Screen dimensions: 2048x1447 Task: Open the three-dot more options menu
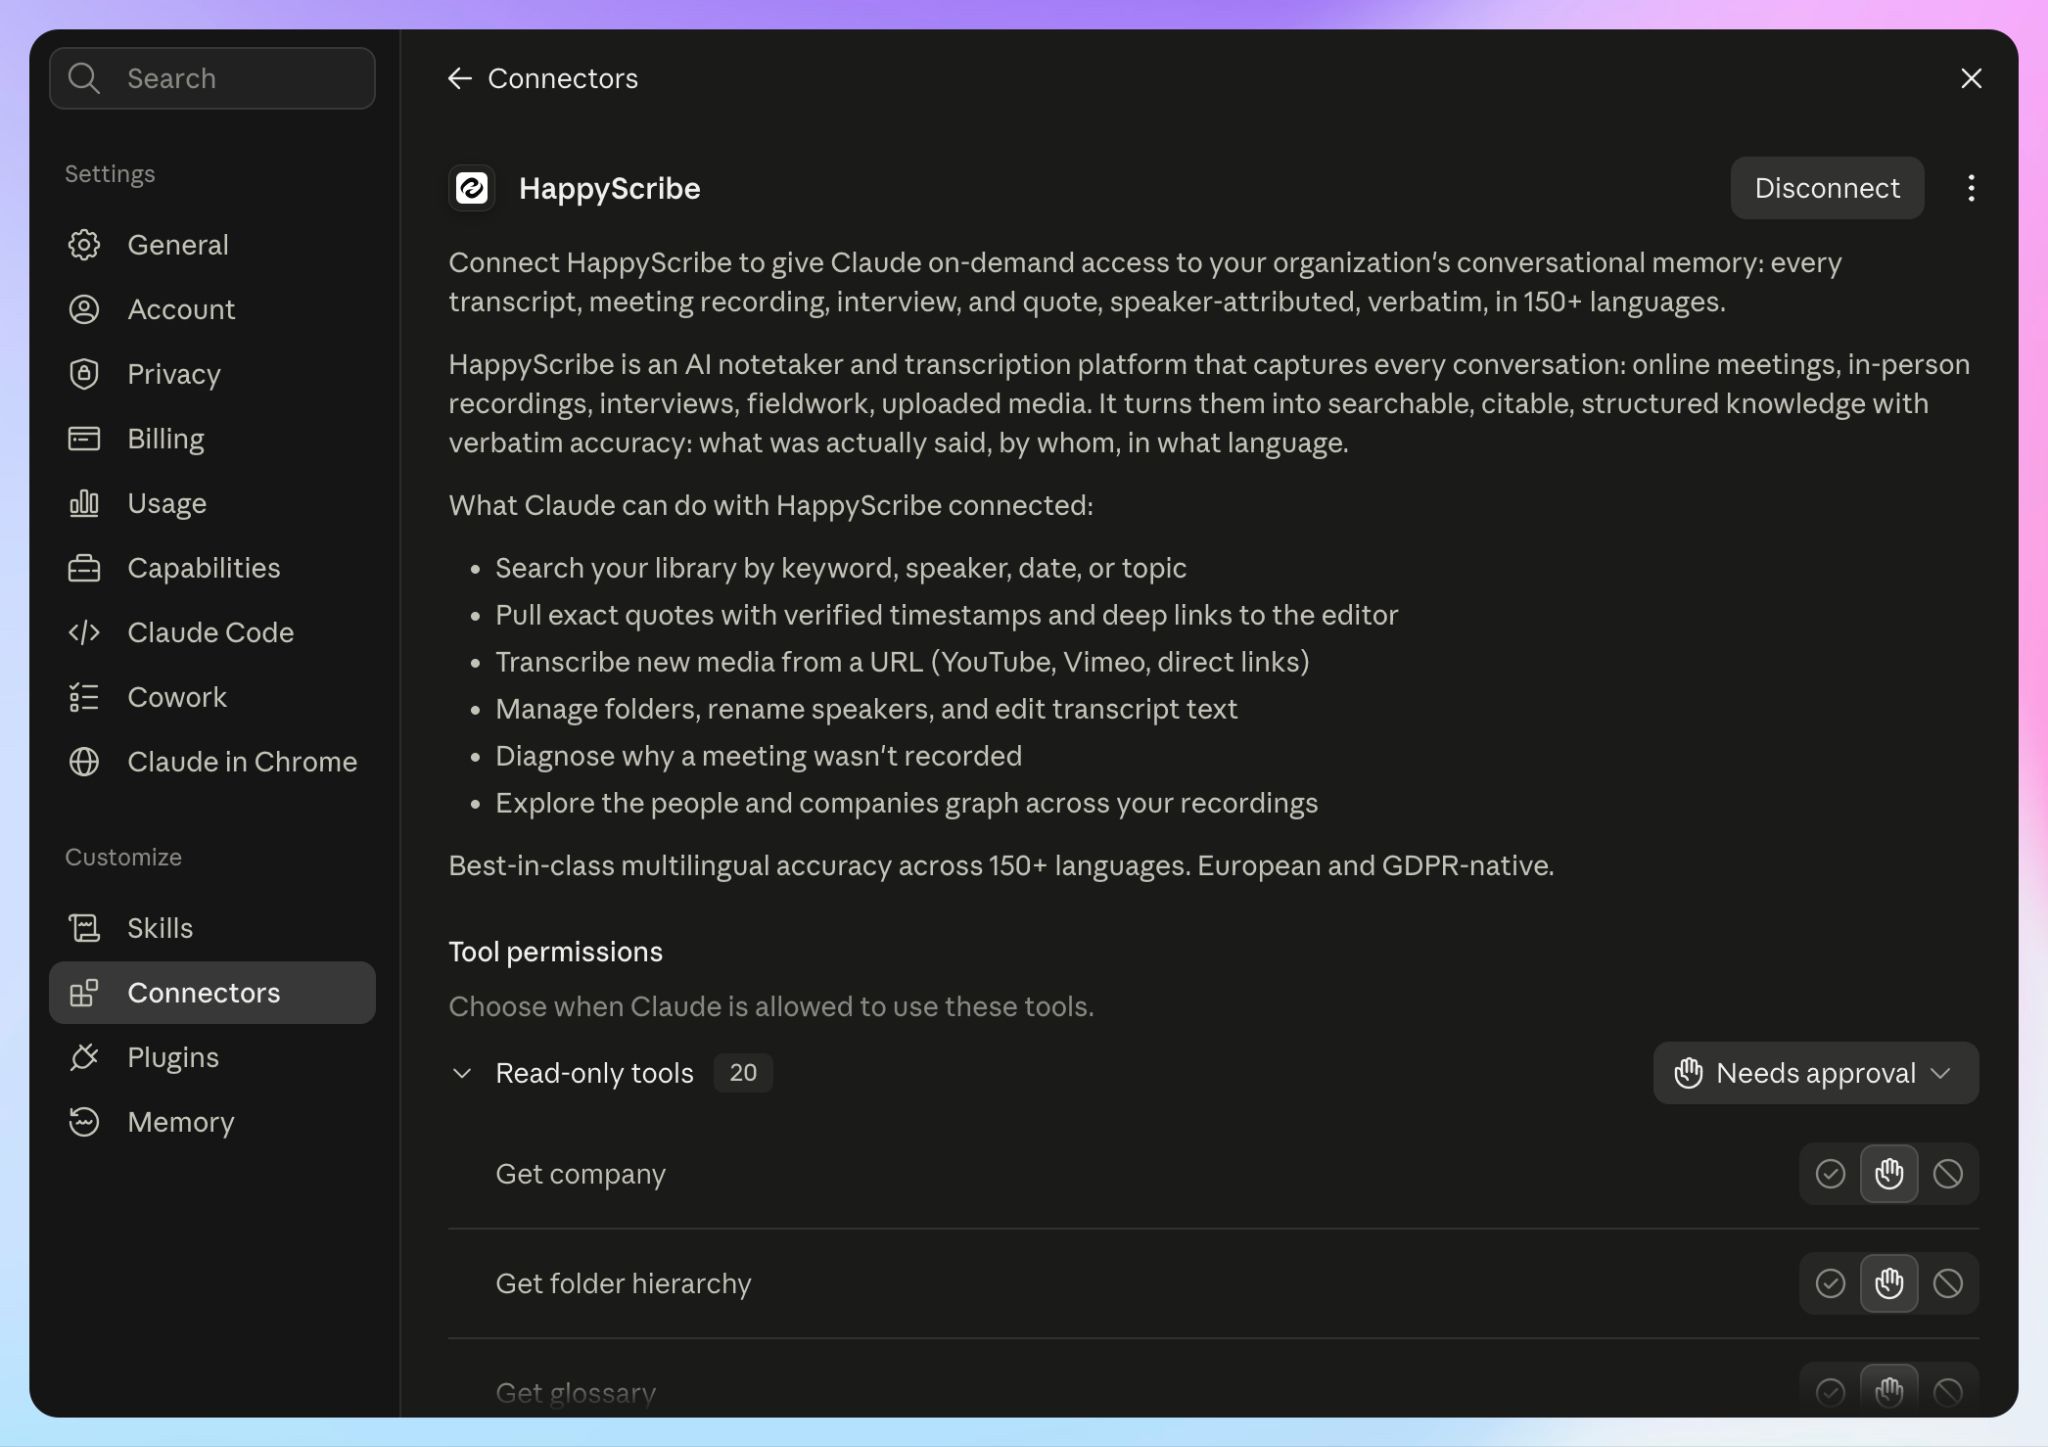coord(1971,188)
